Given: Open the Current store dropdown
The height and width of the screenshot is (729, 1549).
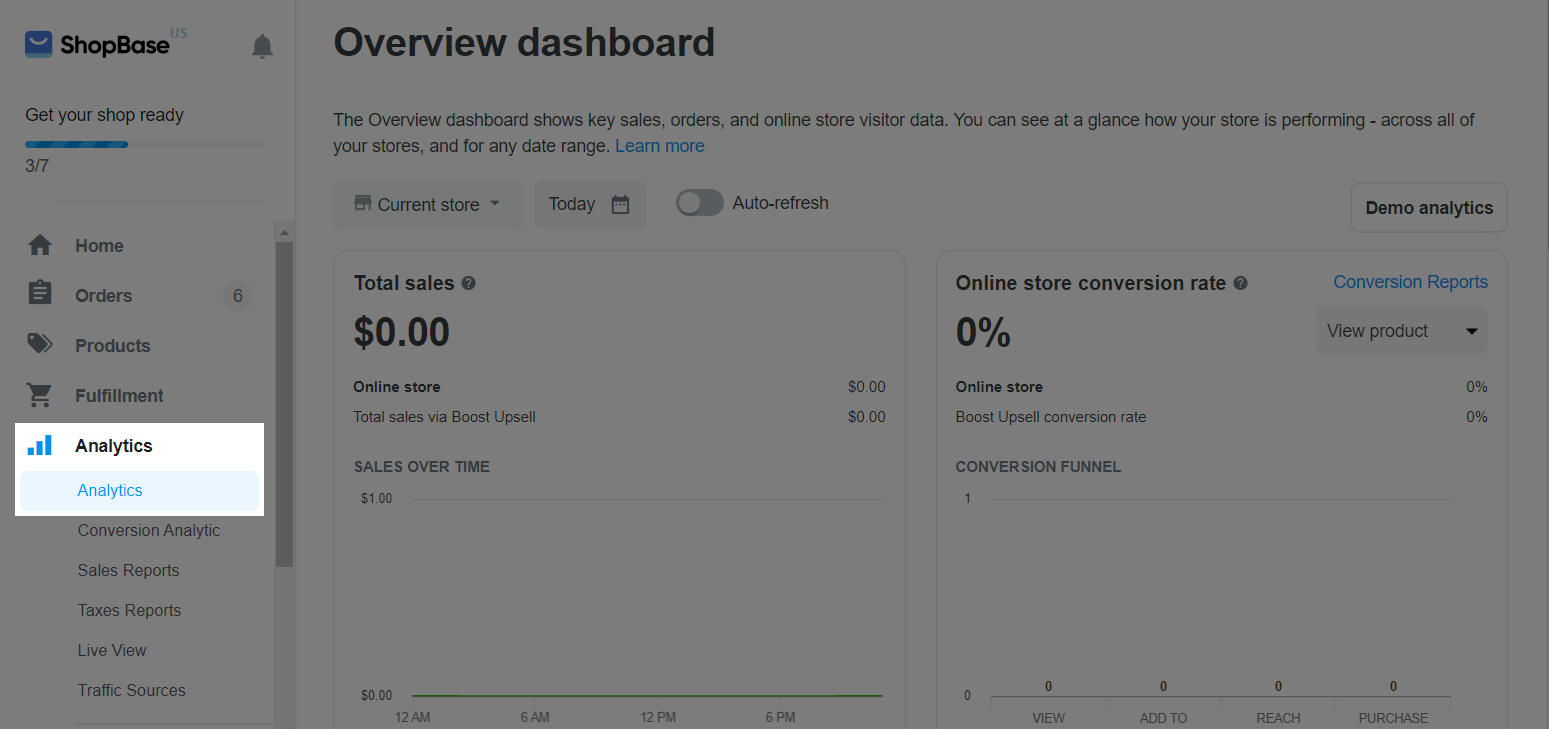Looking at the screenshot, I should tap(428, 204).
